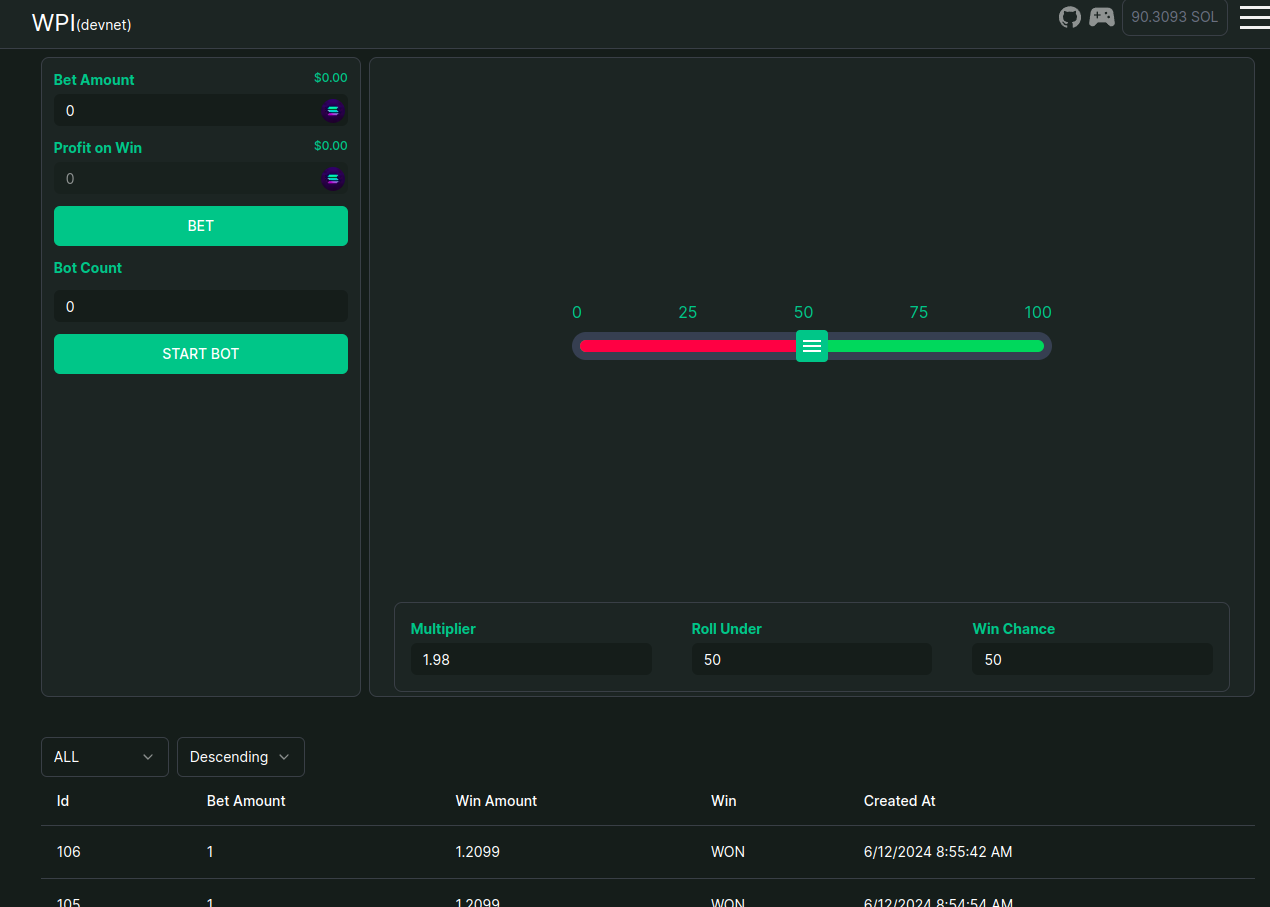Click the slider label 75

tap(919, 312)
